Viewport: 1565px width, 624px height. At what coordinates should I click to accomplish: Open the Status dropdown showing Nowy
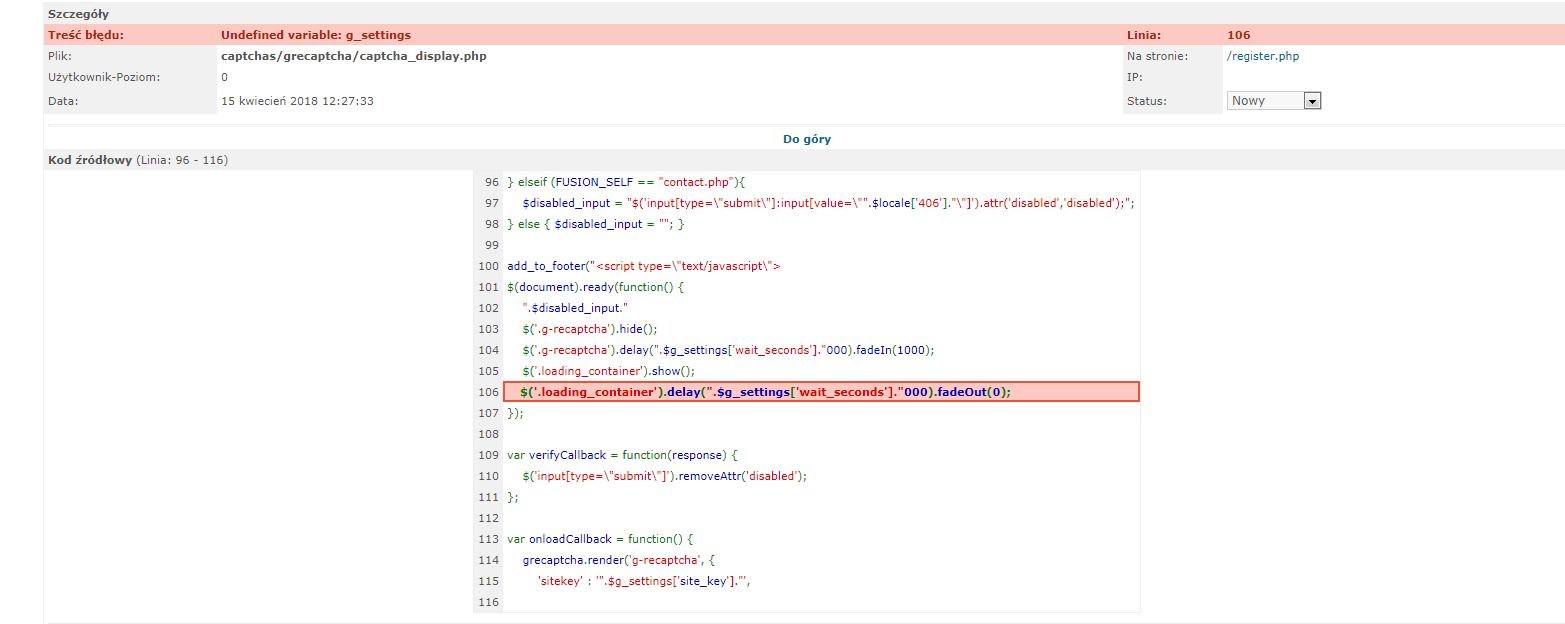1274,101
